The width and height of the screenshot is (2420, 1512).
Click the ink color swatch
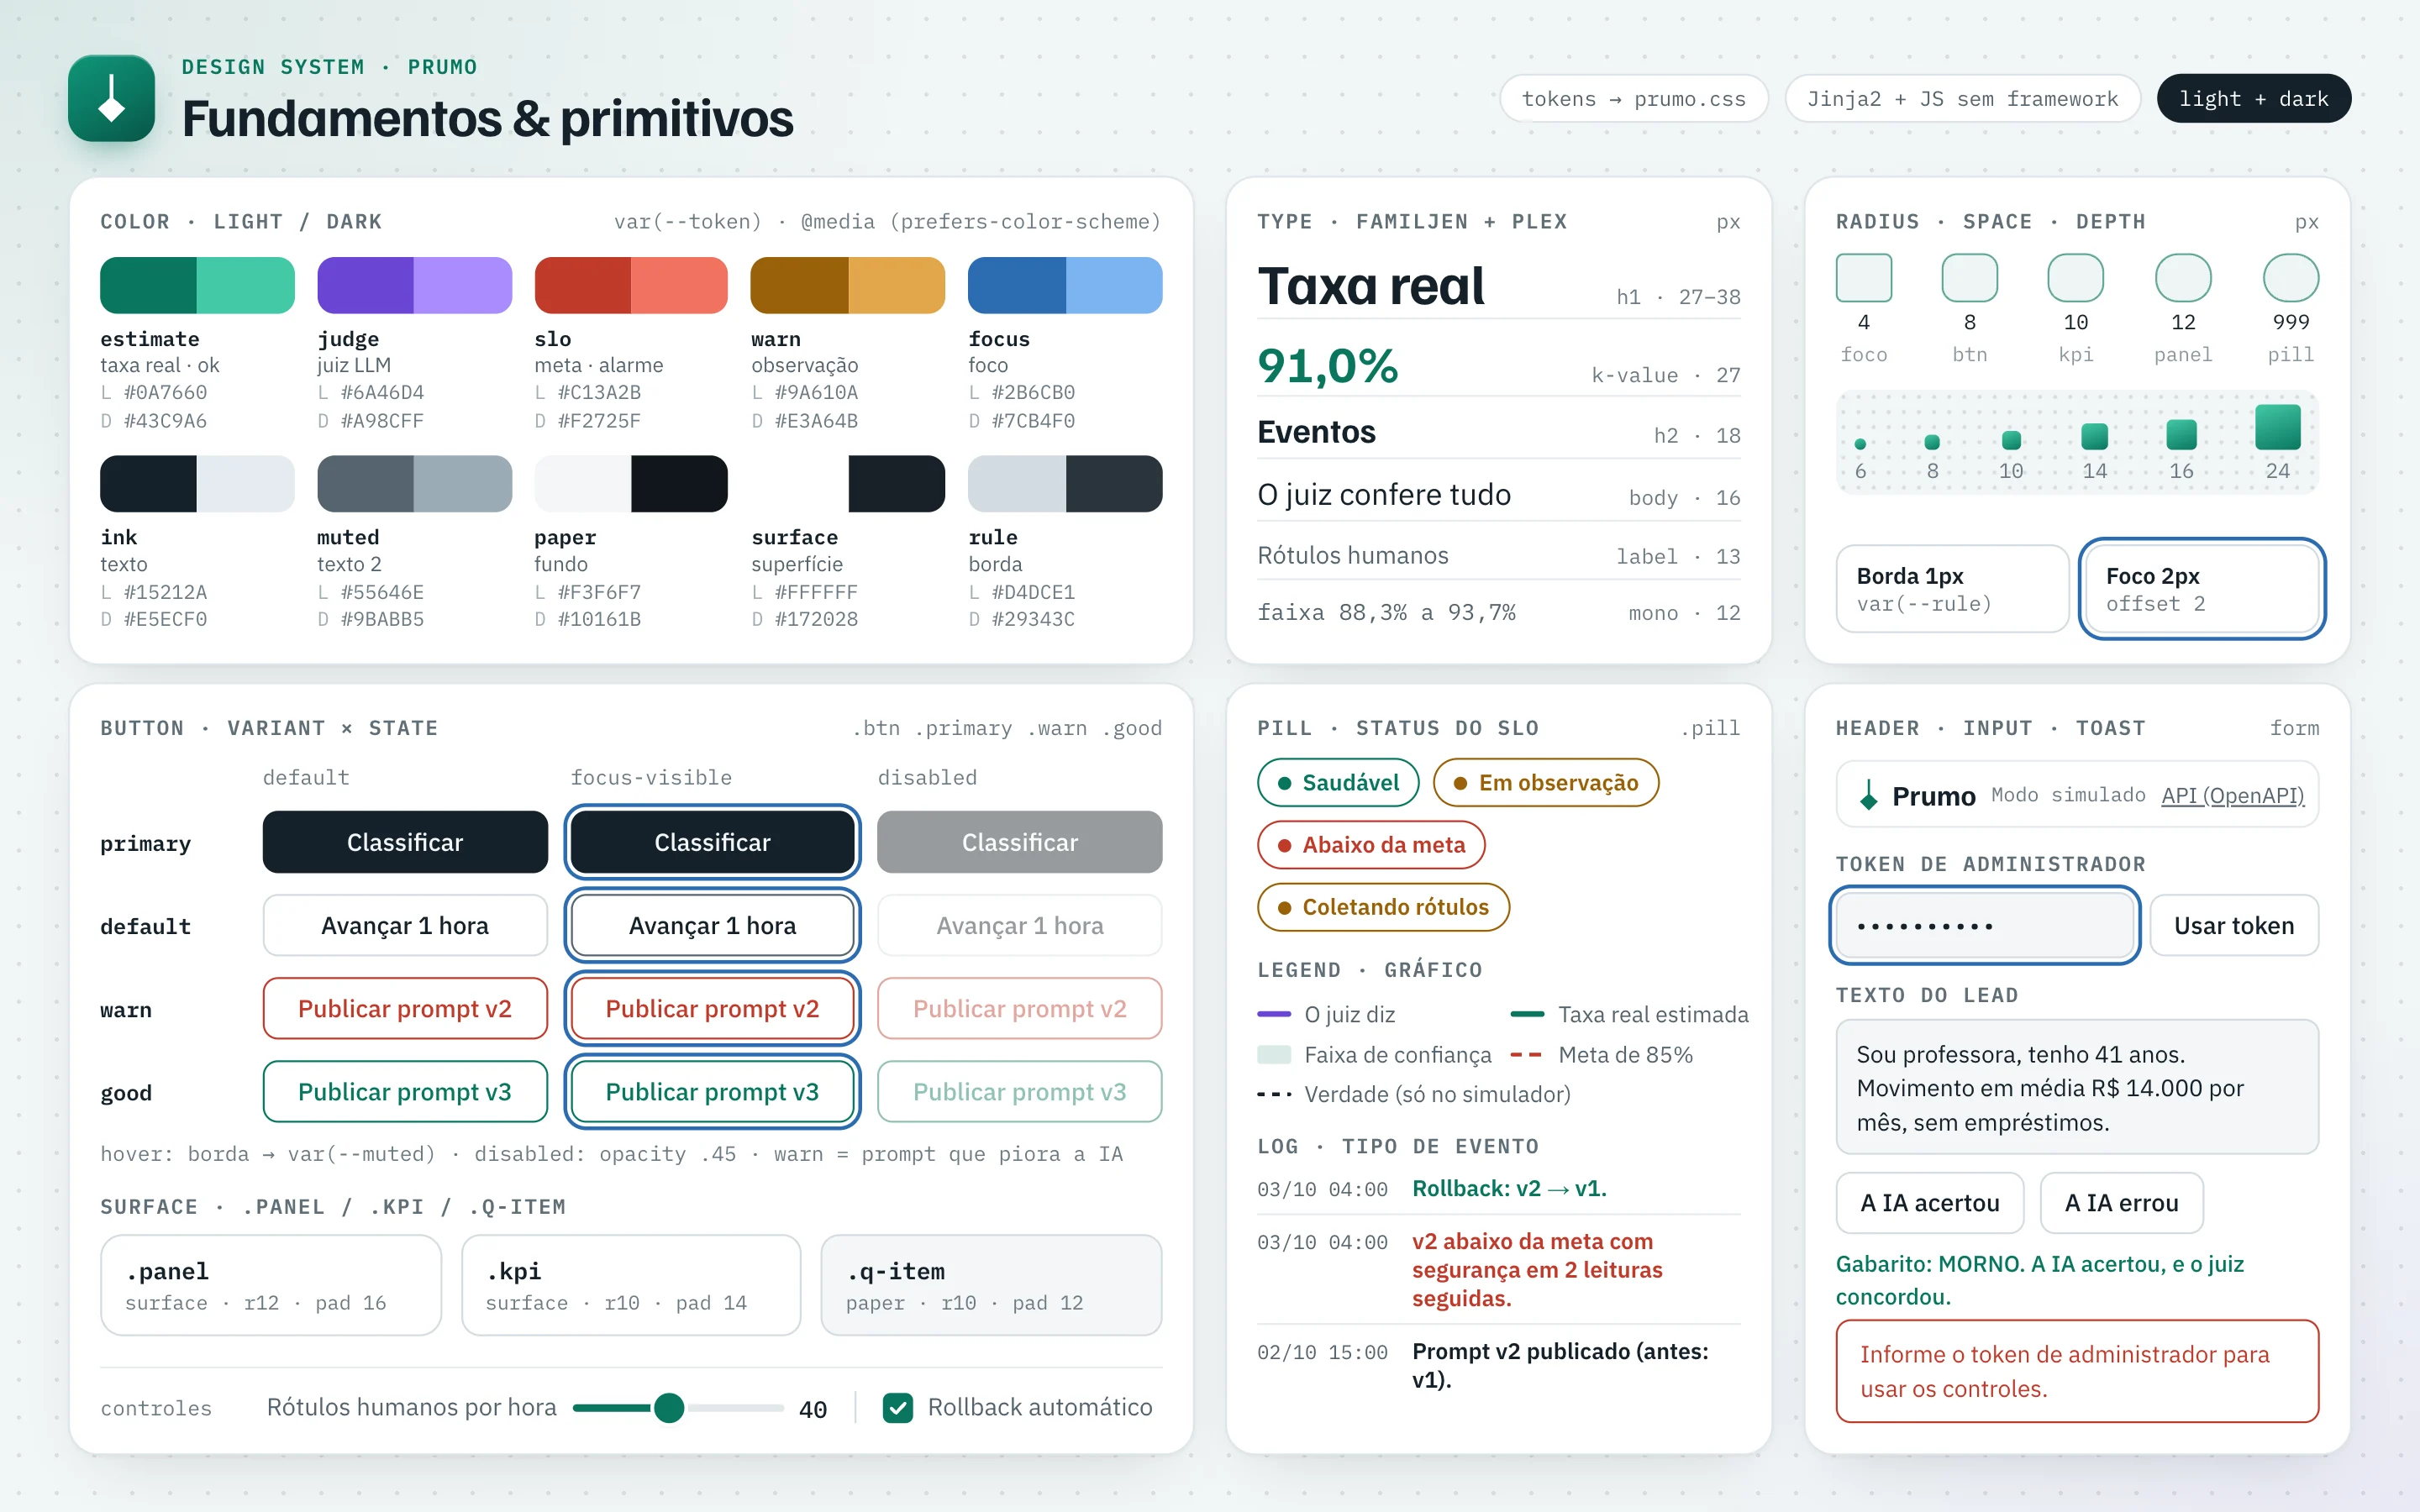point(197,483)
